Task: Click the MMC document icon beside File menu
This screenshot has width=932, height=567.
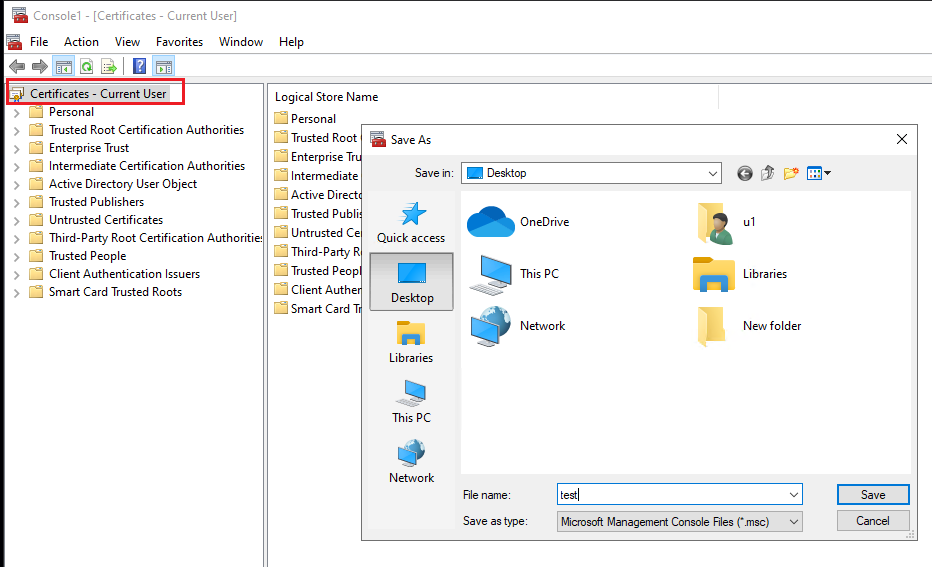Action: pos(14,42)
